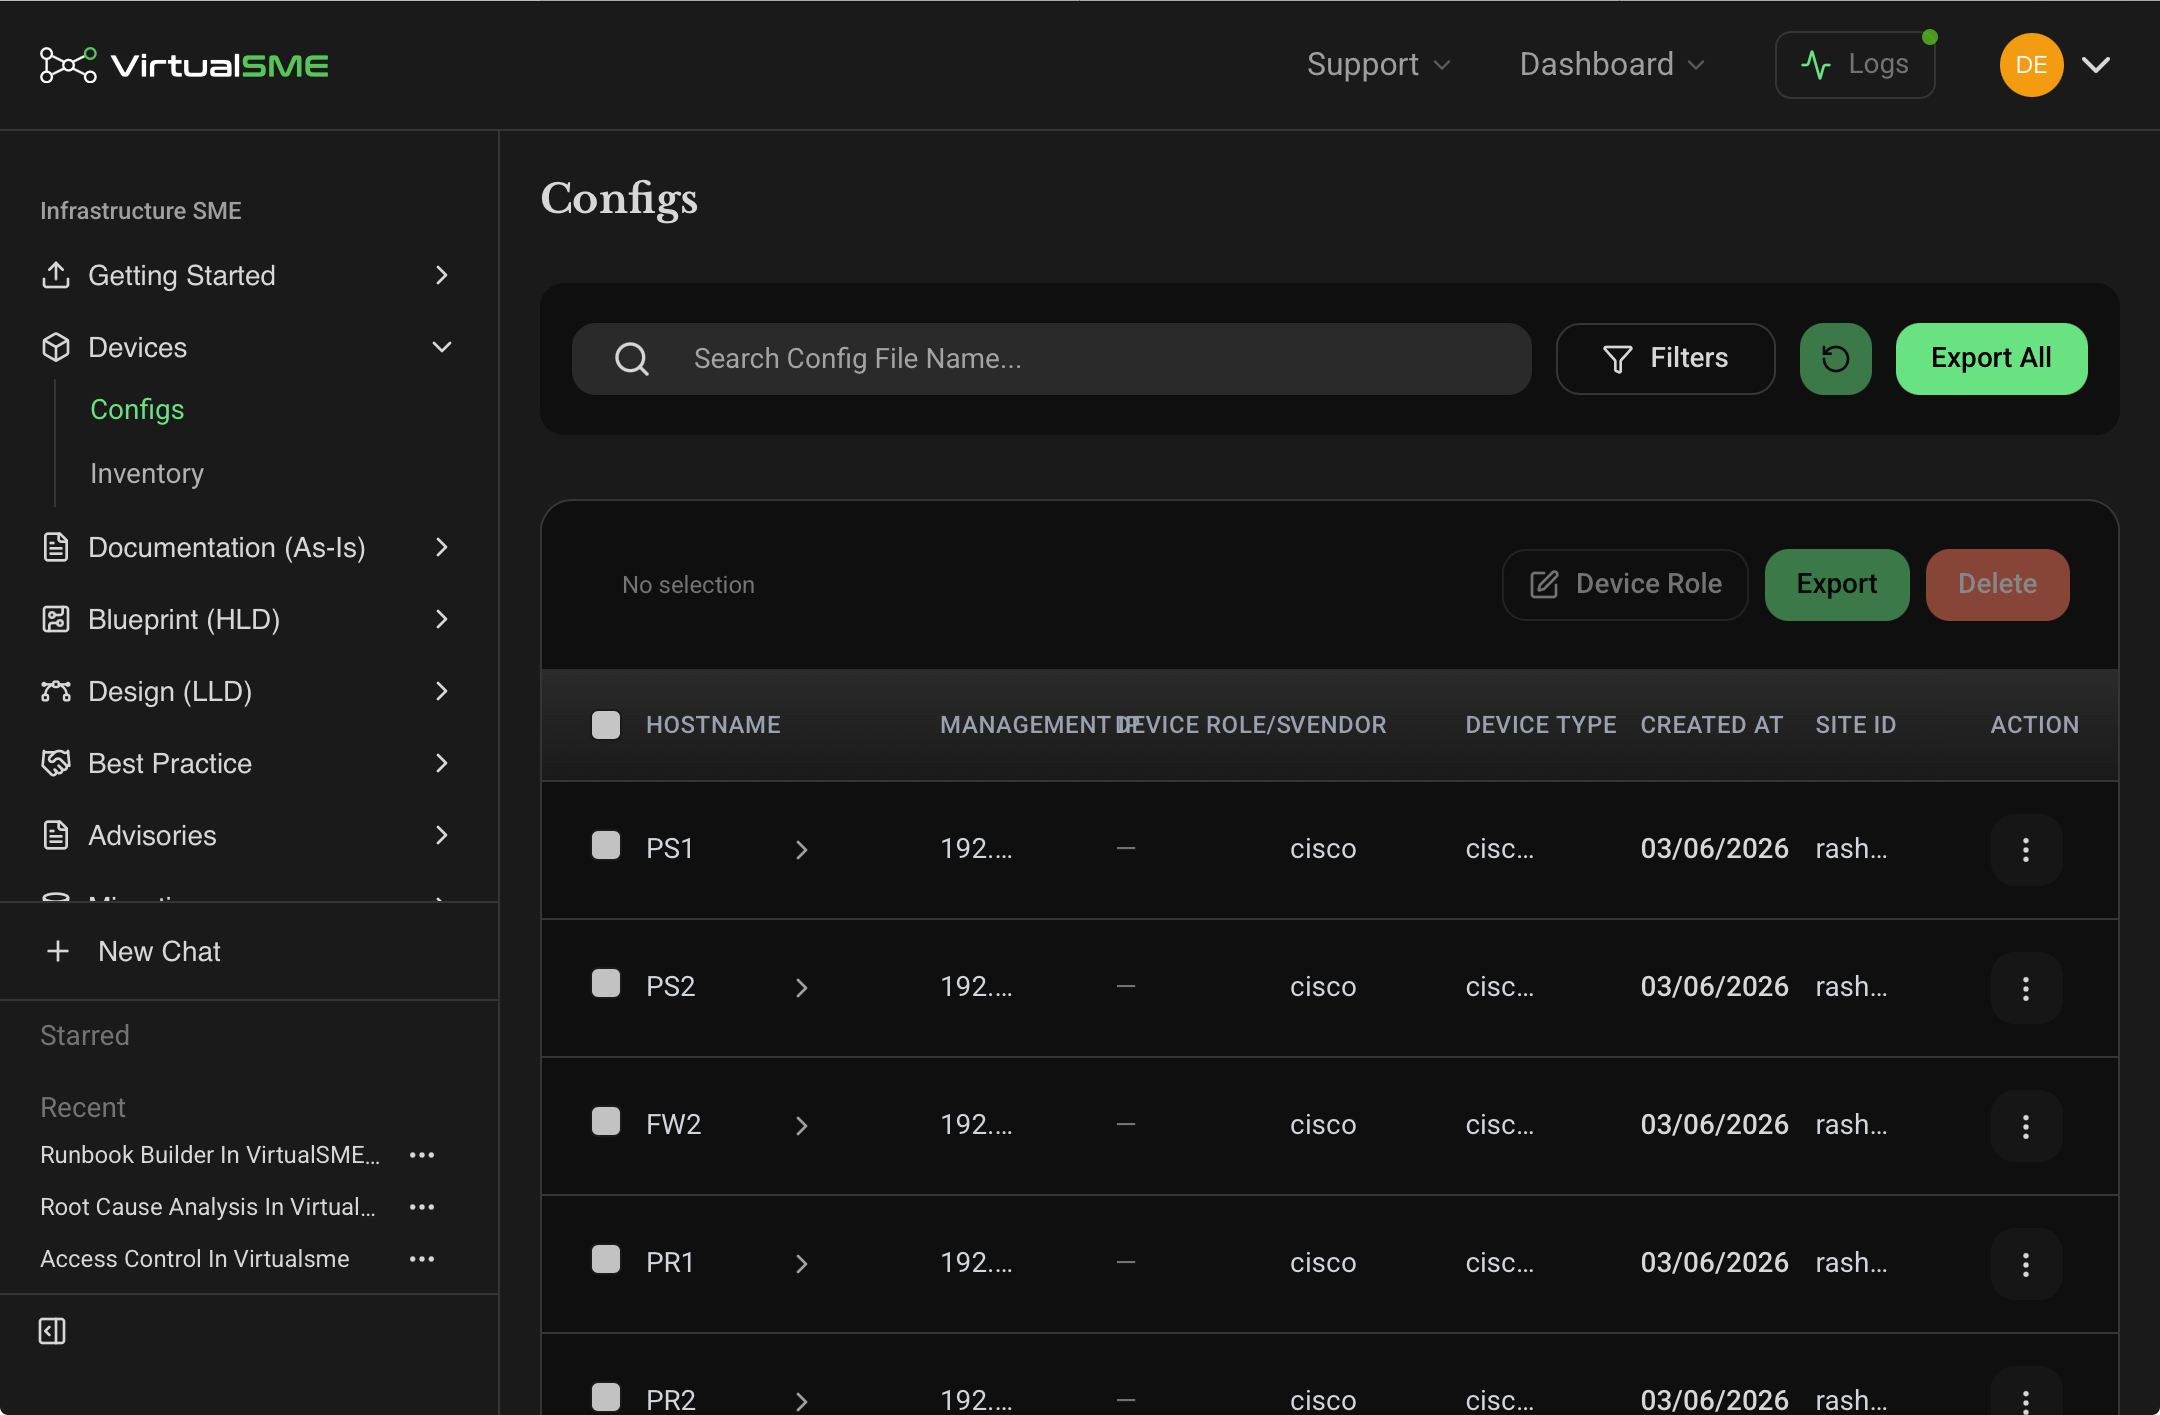This screenshot has width=2160, height=1415.
Task: Click the Devices cube icon
Action: tap(56, 347)
